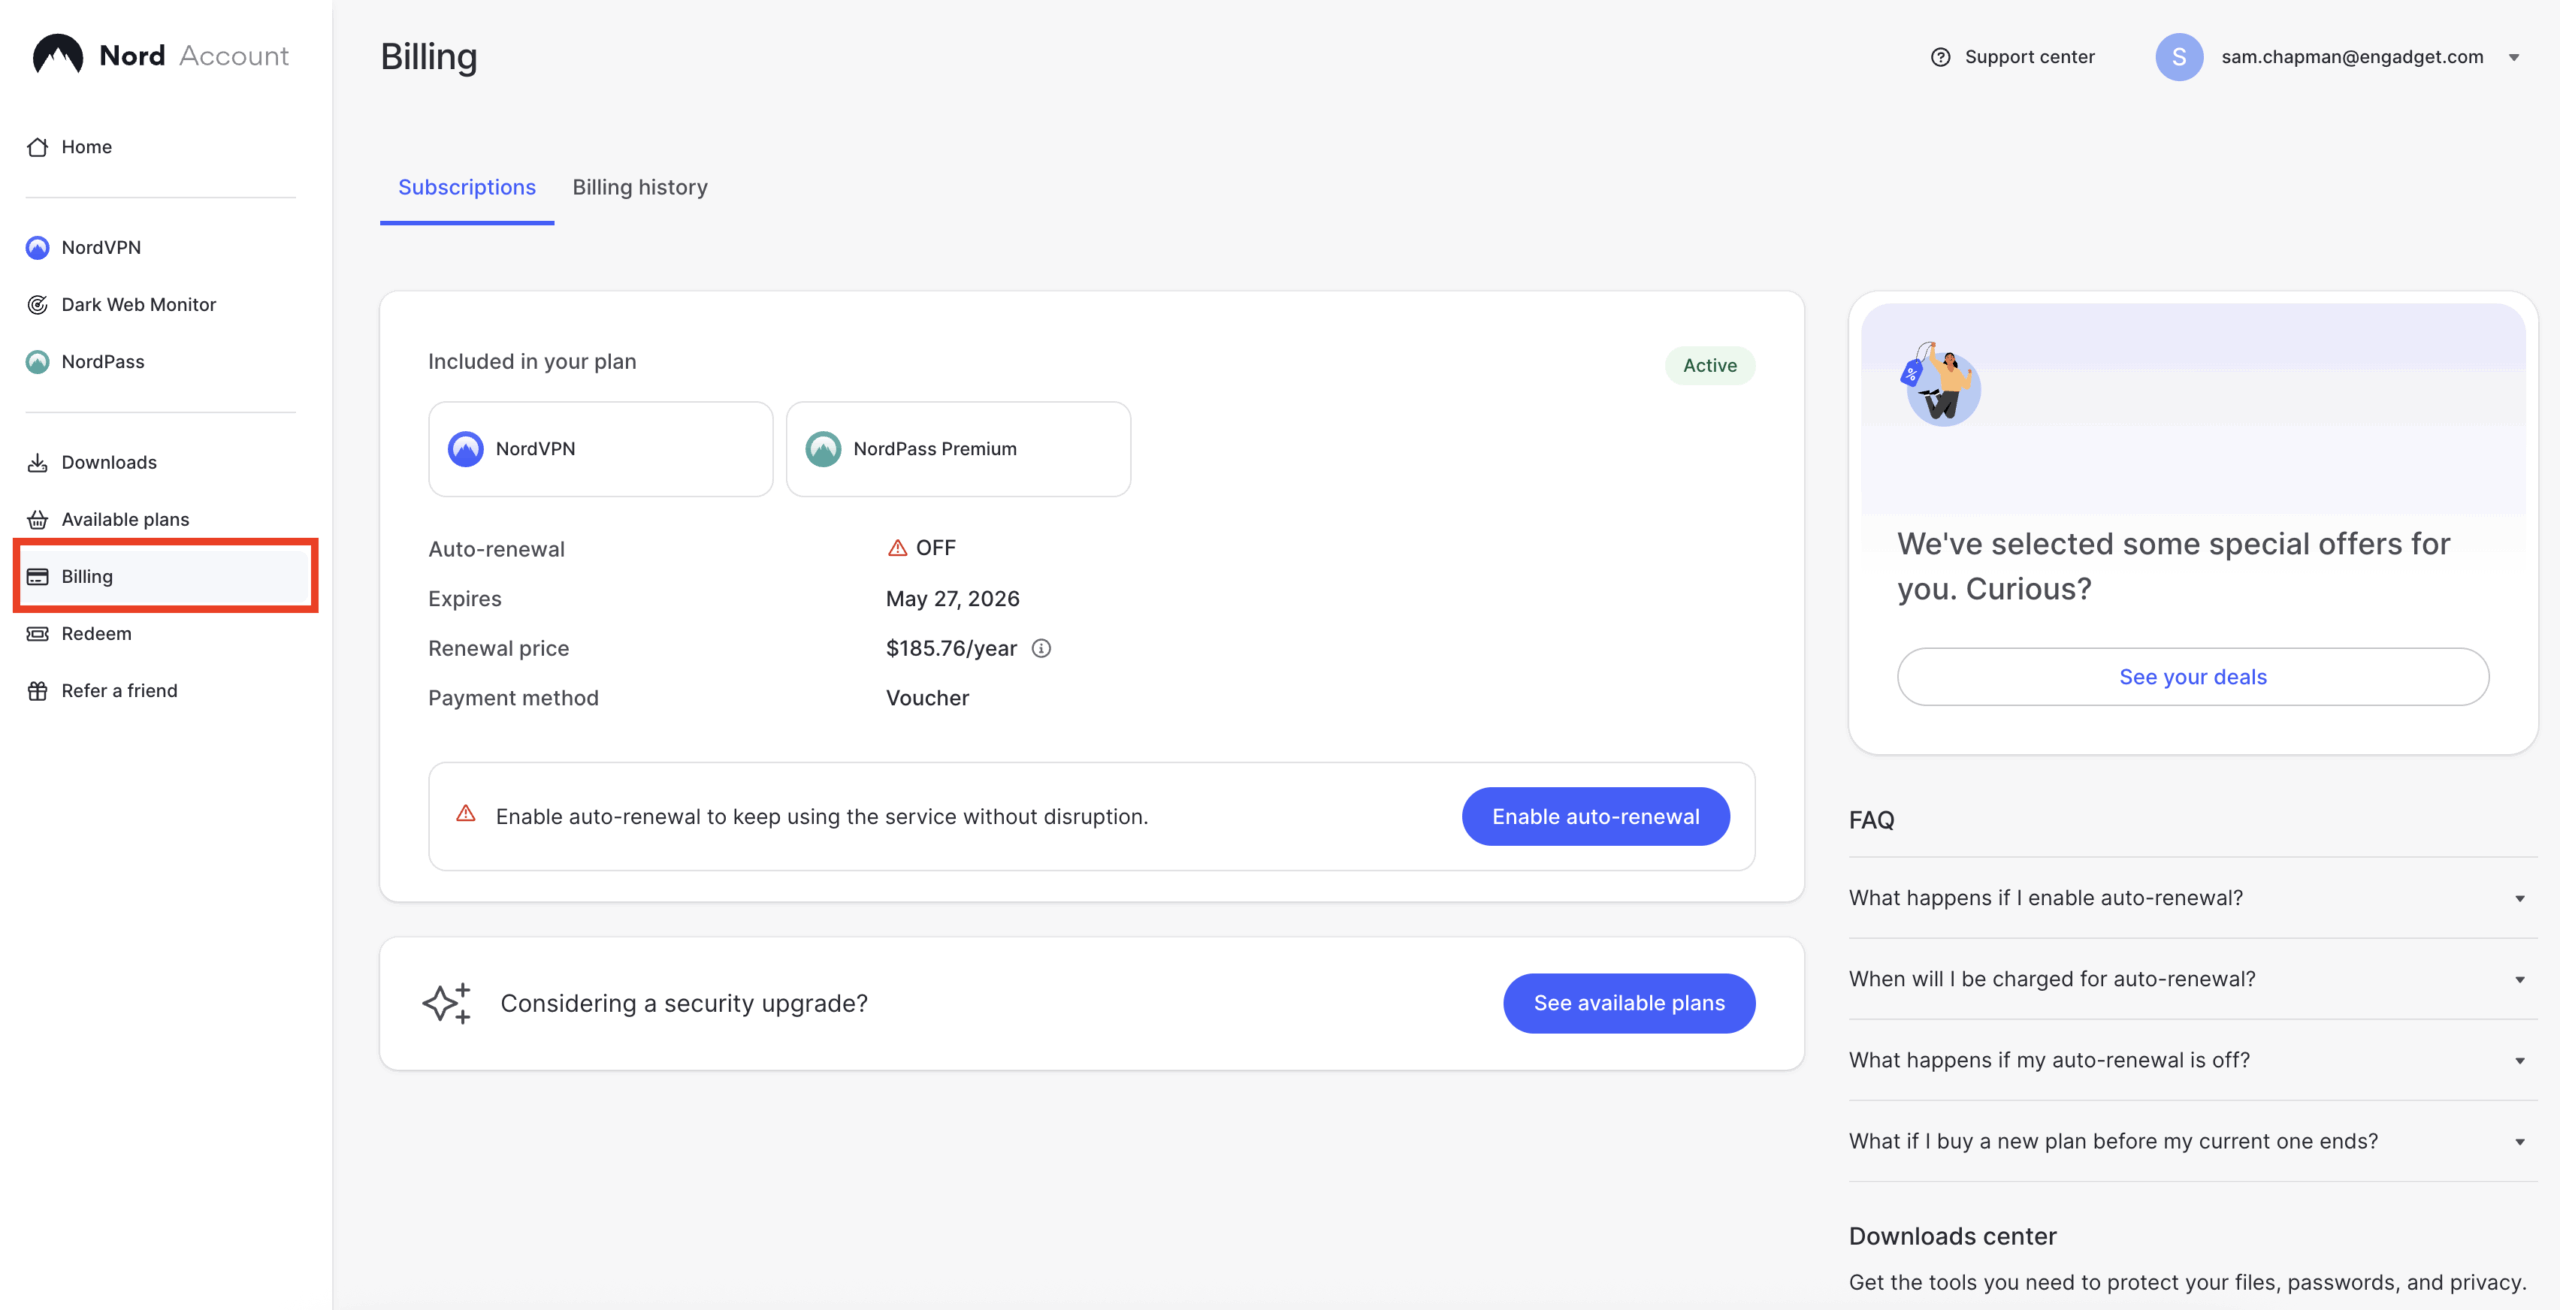Click the renewal price info icon
Viewport: 2560px width, 1310px height.
(1043, 648)
